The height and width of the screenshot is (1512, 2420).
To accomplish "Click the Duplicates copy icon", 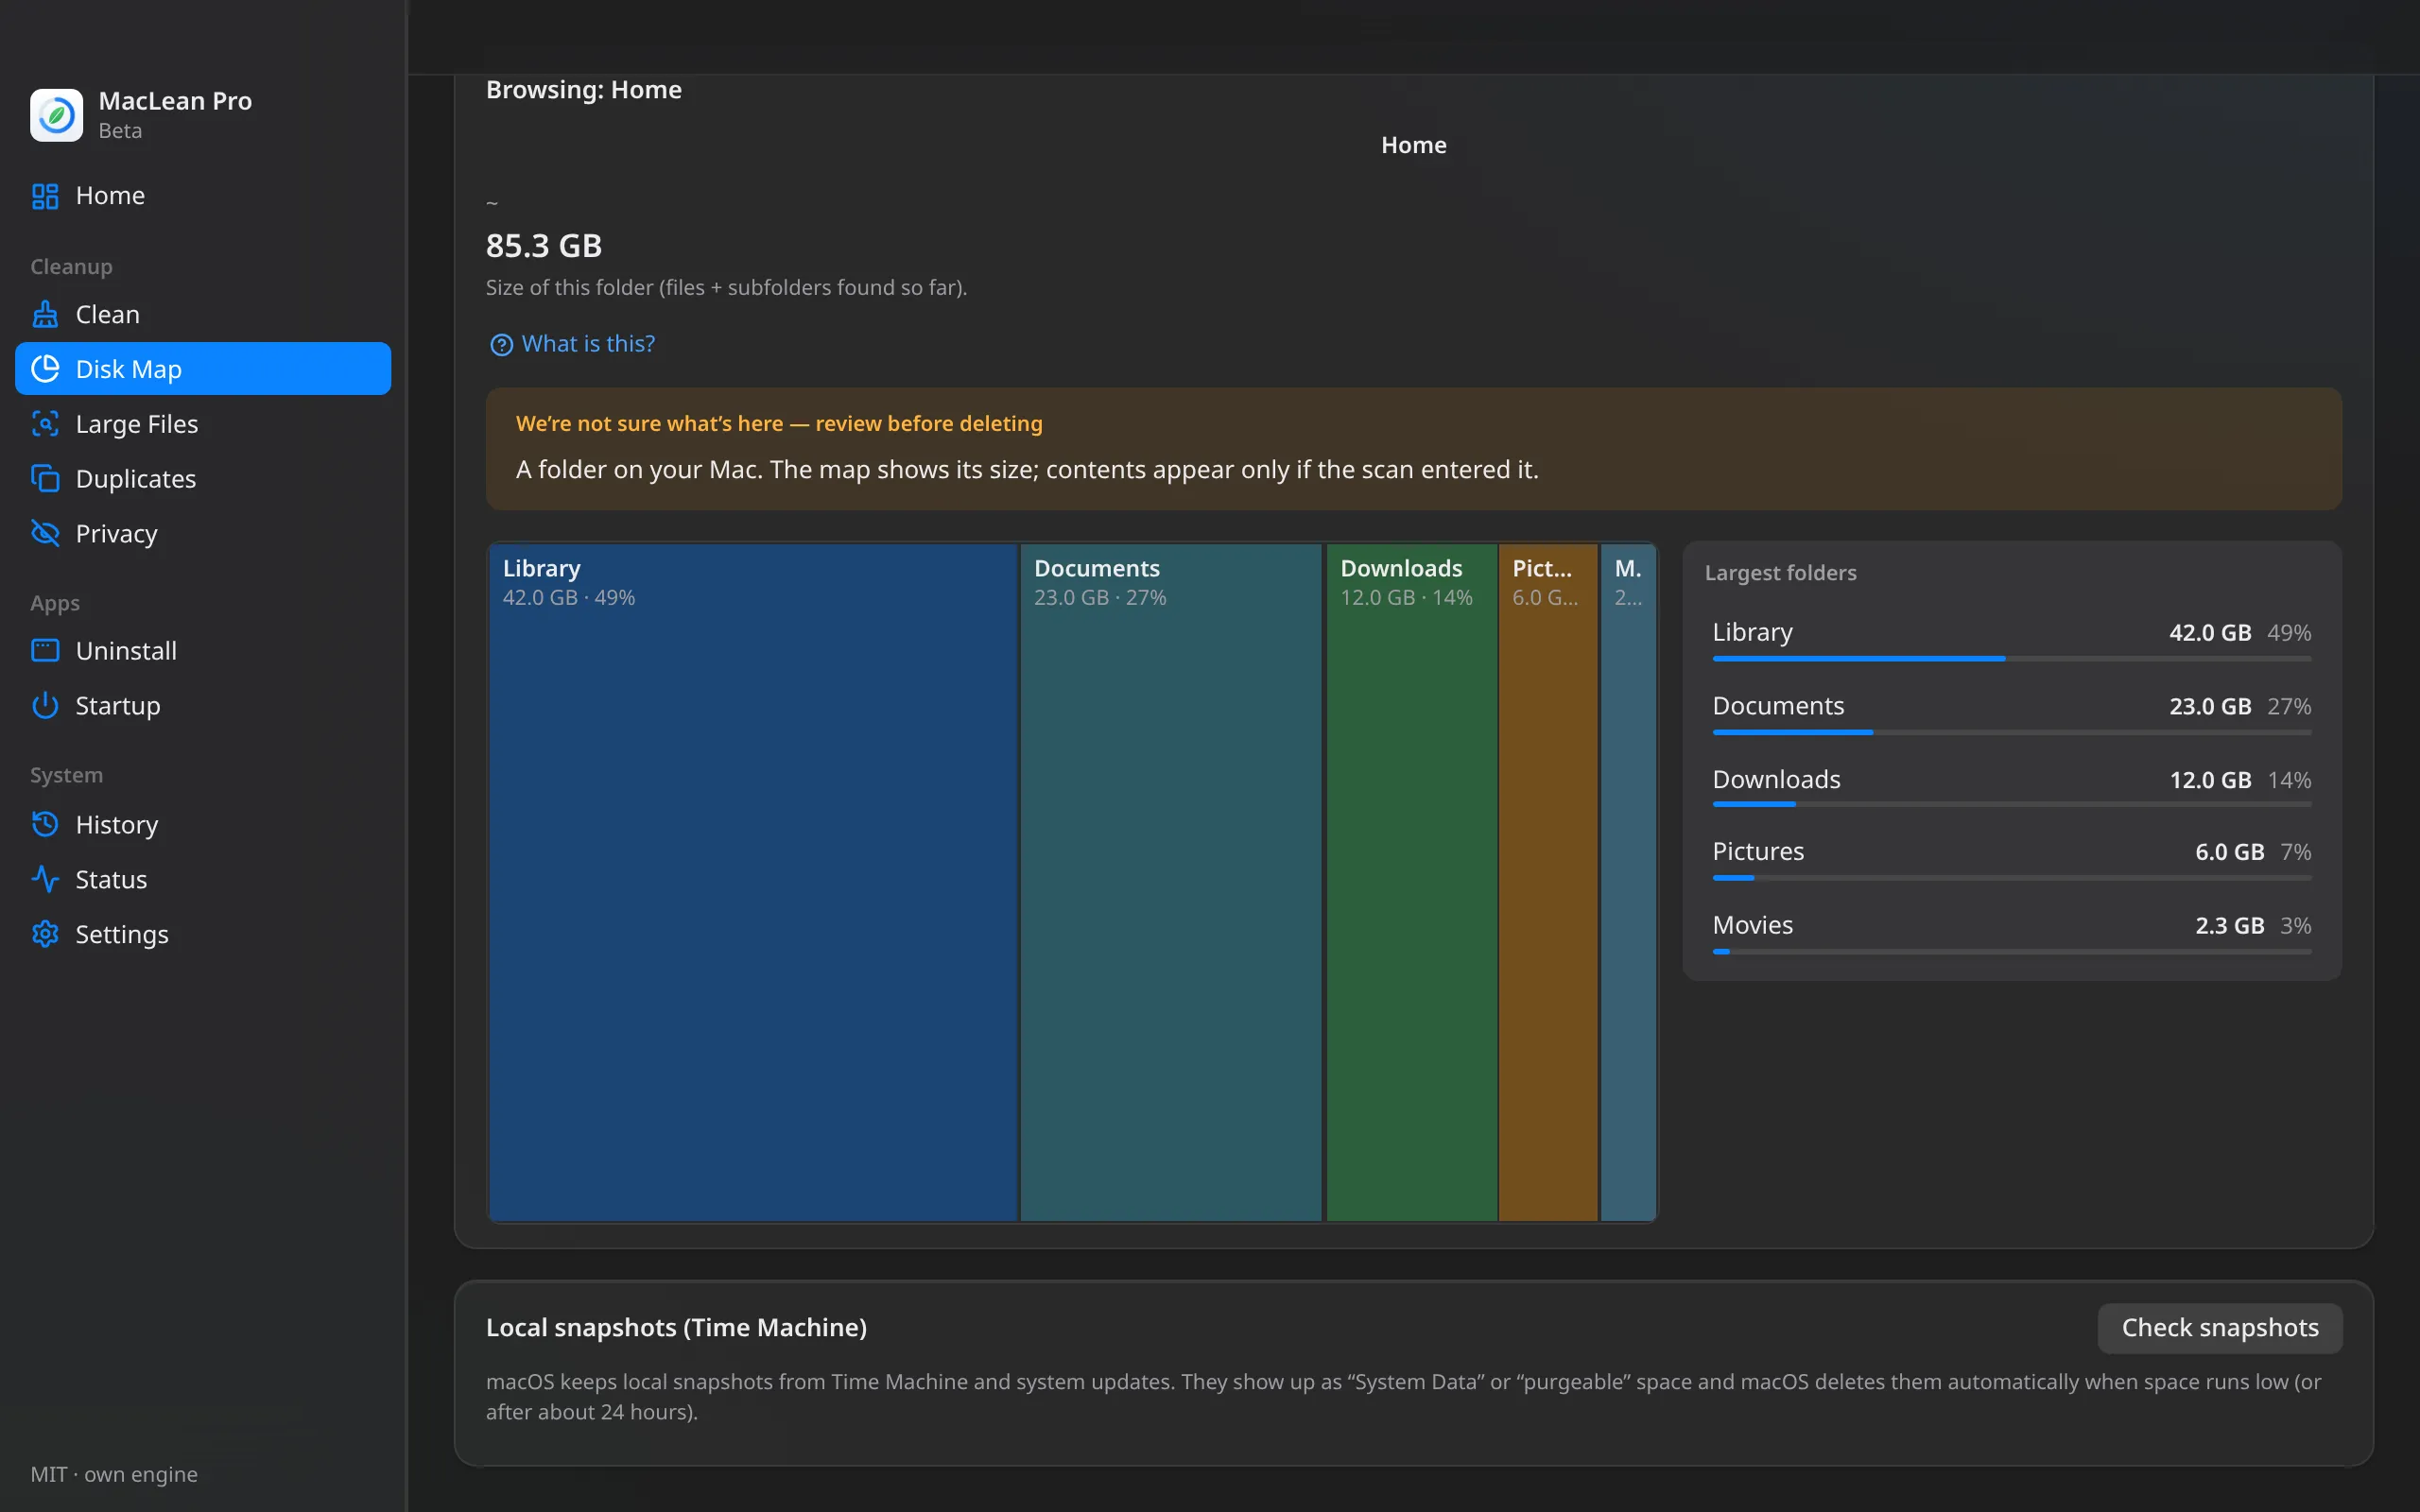I will pyautogui.click(x=45, y=479).
